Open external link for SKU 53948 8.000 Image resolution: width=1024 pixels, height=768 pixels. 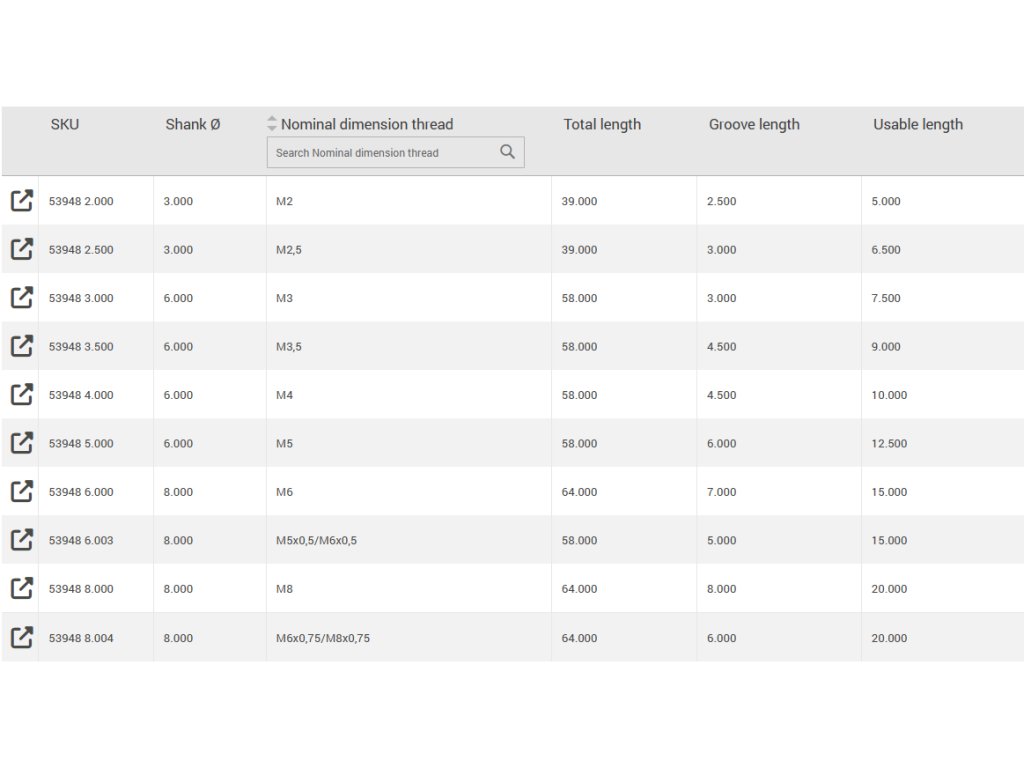[x=21, y=589]
